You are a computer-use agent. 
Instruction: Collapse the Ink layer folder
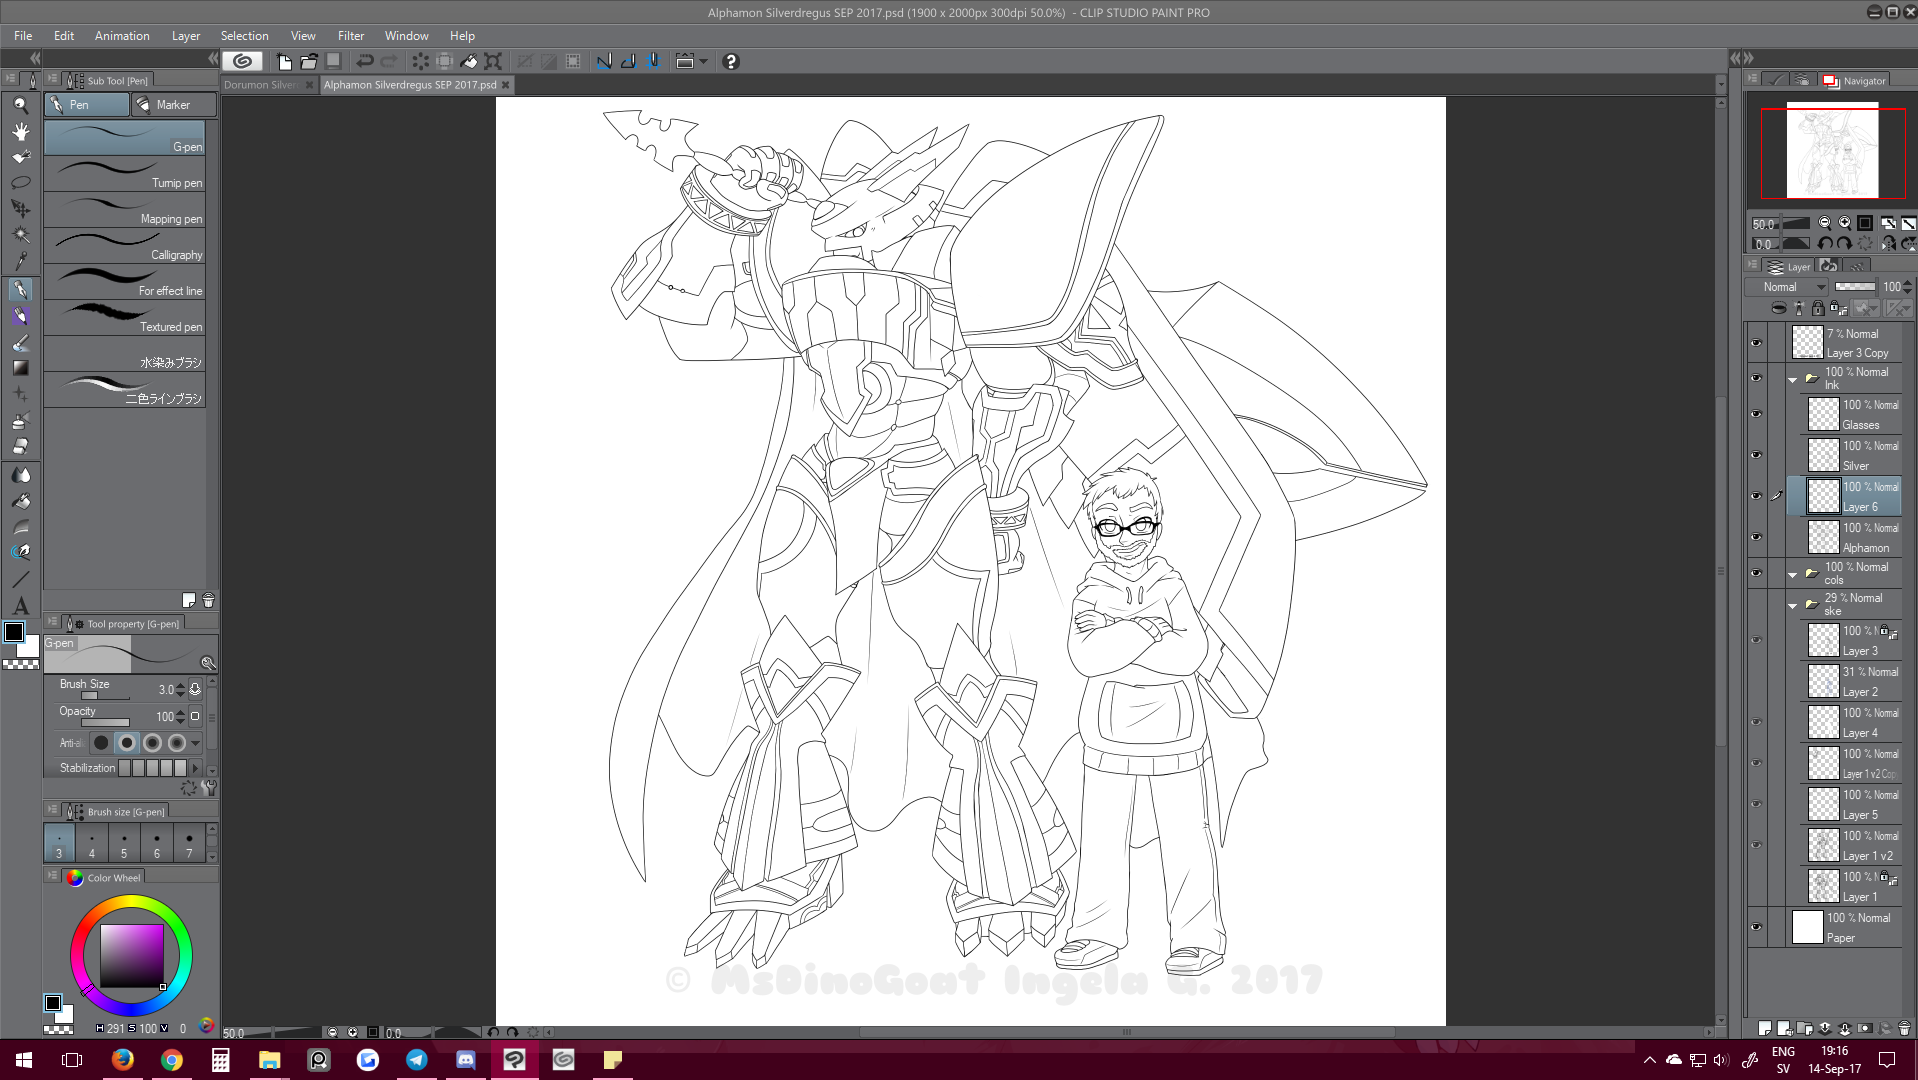pos(1793,379)
